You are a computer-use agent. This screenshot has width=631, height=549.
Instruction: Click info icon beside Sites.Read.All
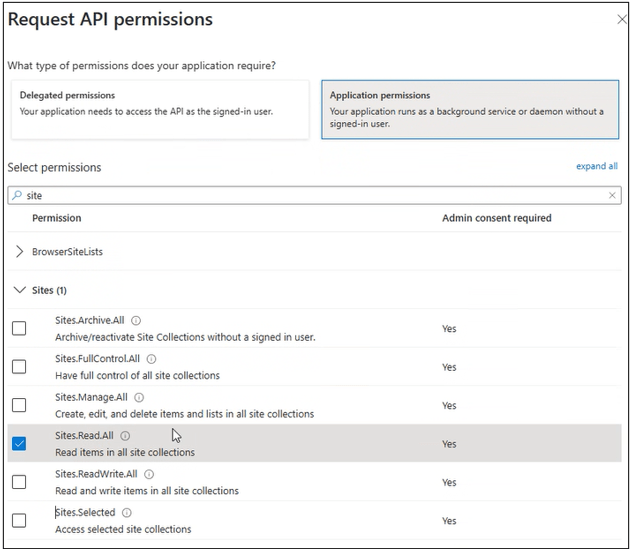coord(124,436)
